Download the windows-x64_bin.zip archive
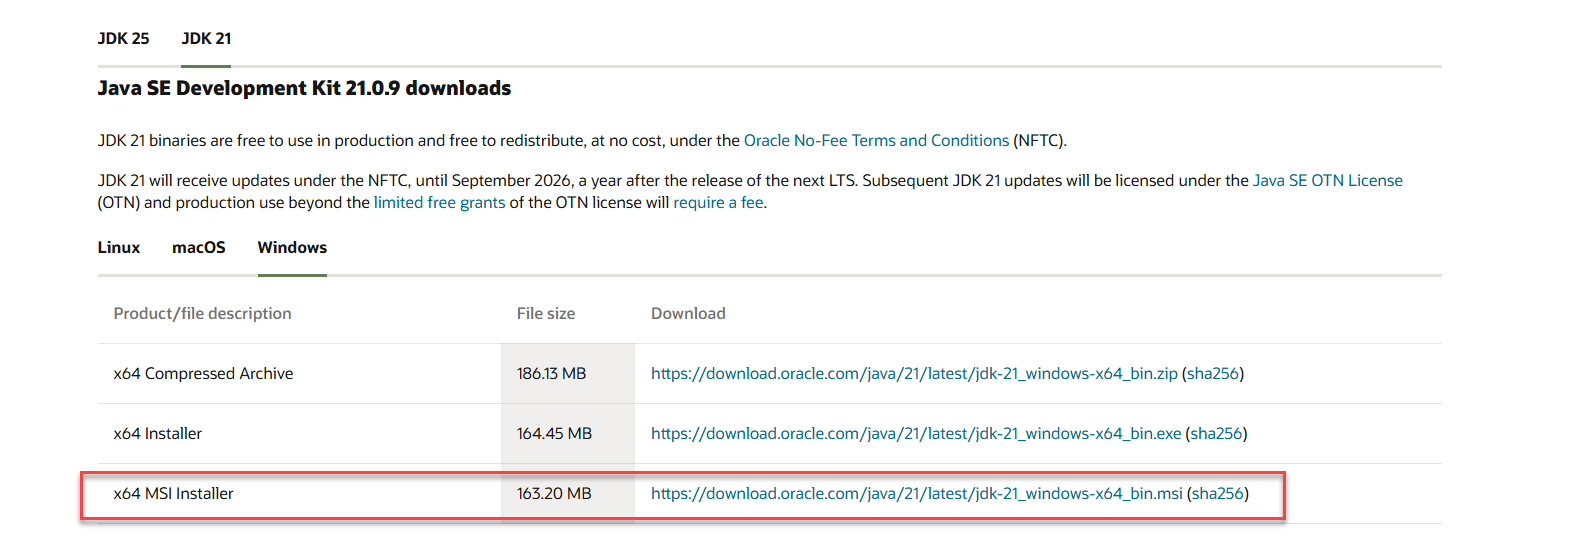The width and height of the screenshot is (1579, 552). 913,374
